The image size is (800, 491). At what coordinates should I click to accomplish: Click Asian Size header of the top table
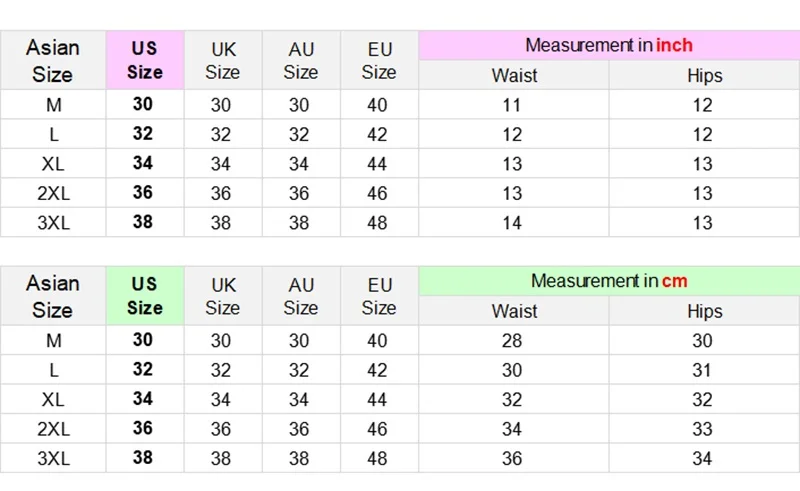coord(52,60)
